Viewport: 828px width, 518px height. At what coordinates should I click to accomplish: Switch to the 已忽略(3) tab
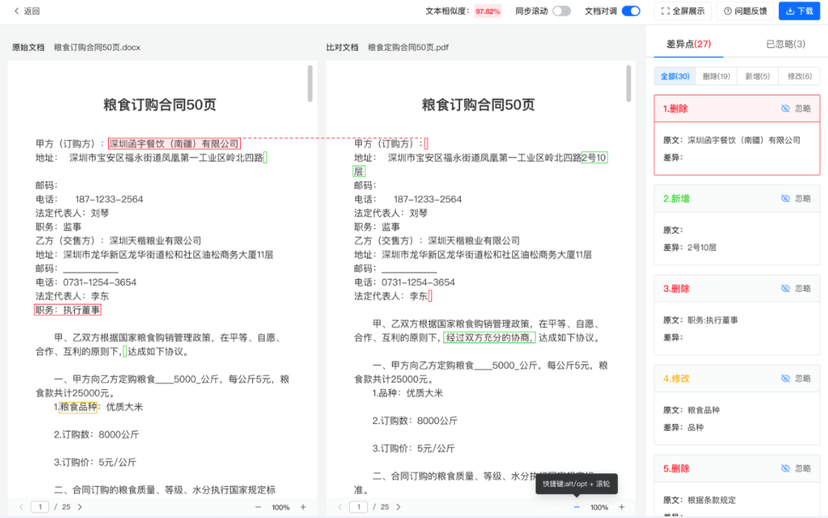point(785,44)
